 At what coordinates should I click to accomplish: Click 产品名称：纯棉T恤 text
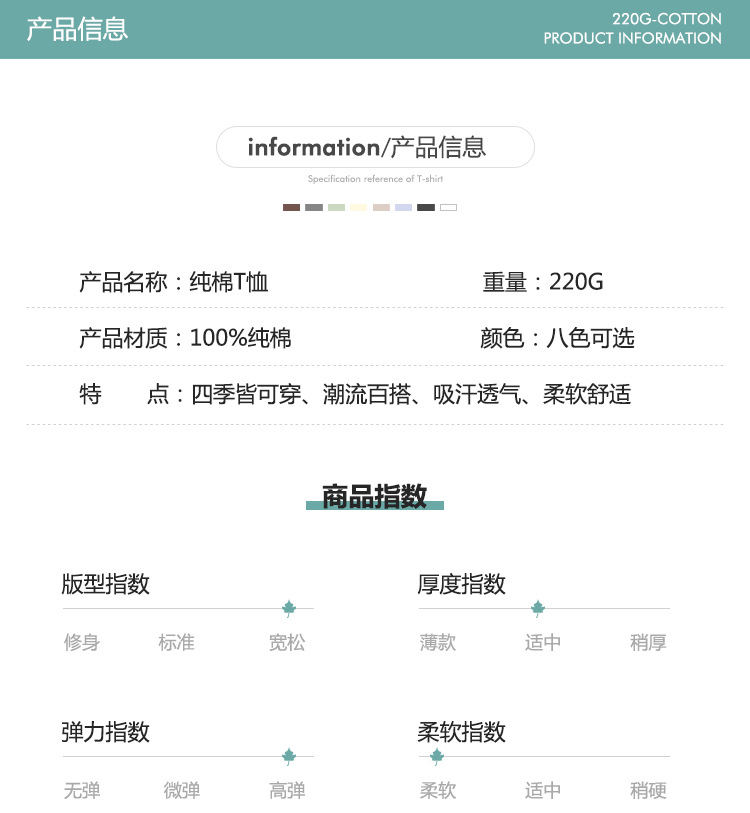pyautogui.click(x=173, y=282)
